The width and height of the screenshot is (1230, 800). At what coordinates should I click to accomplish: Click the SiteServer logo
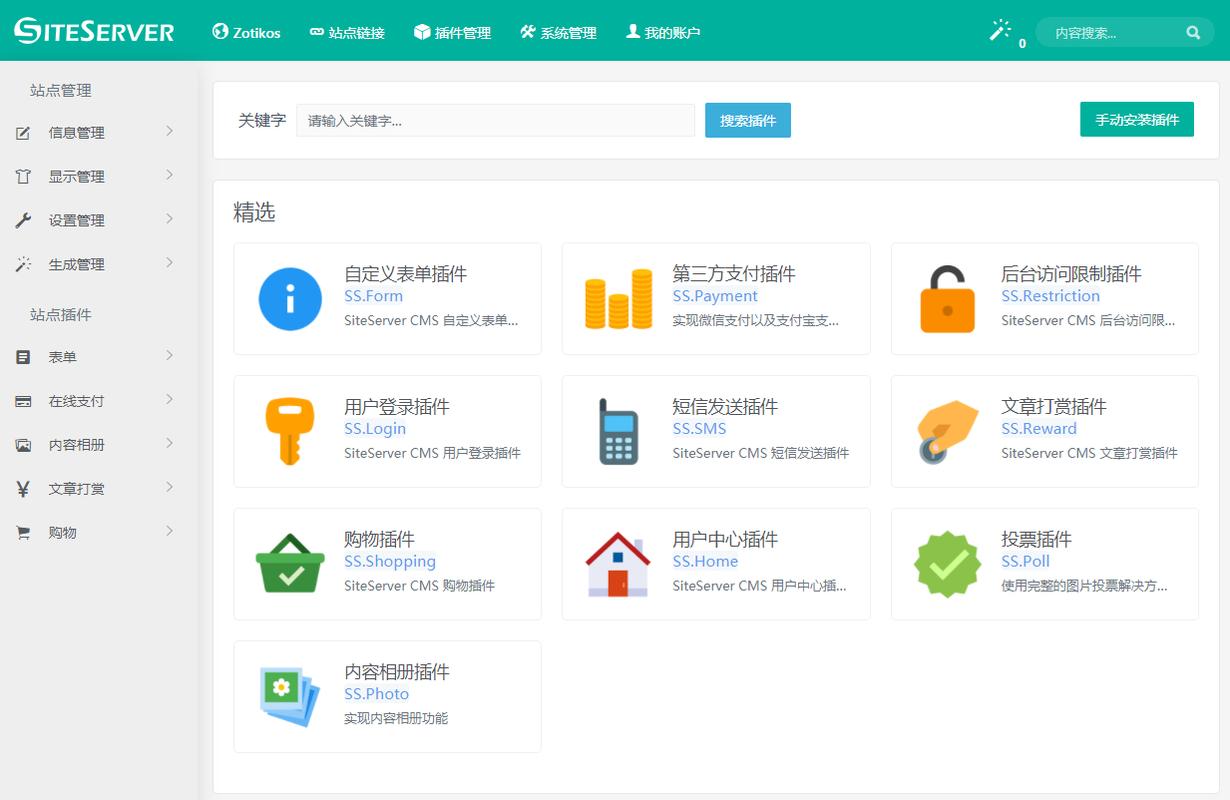(92, 31)
